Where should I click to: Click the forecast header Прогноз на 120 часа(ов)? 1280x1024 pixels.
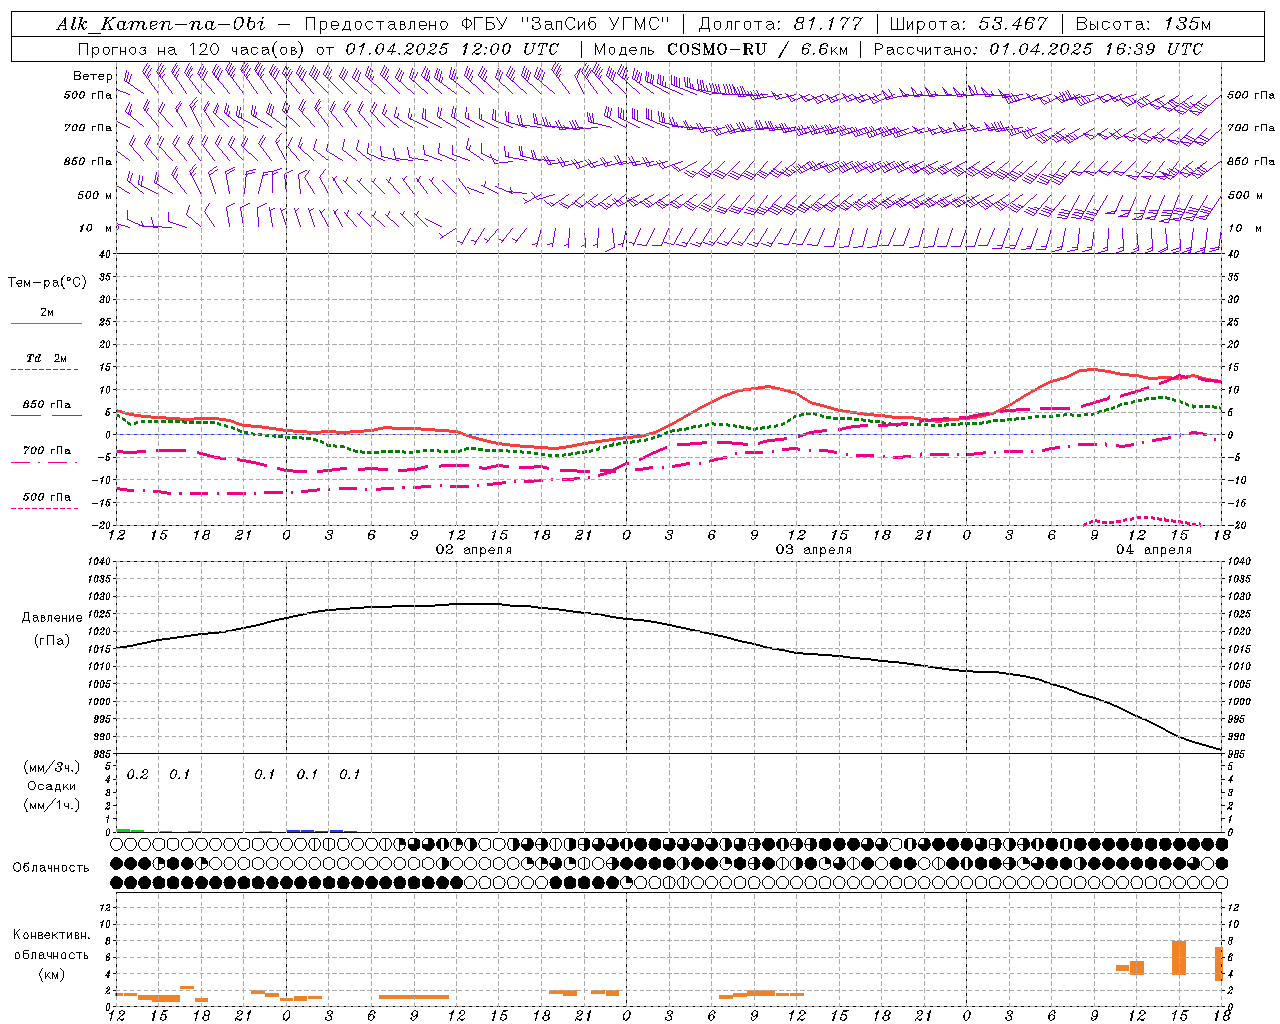pyautogui.click(x=192, y=49)
